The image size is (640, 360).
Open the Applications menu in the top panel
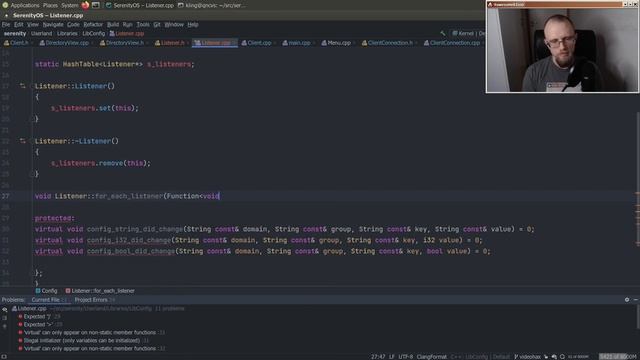click(25, 5)
